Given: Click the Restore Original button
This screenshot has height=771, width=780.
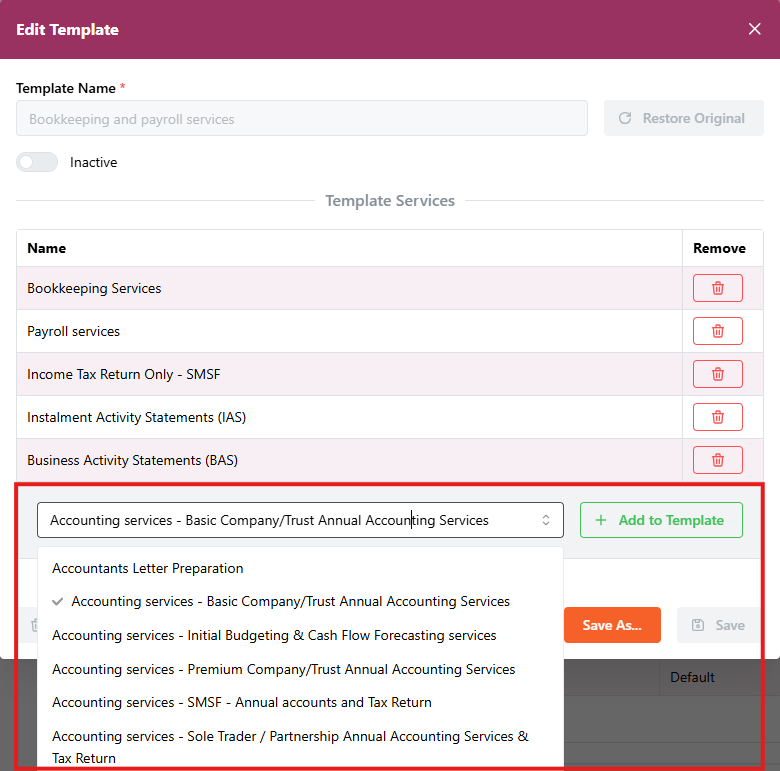Looking at the screenshot, I should tap(683, 118).
